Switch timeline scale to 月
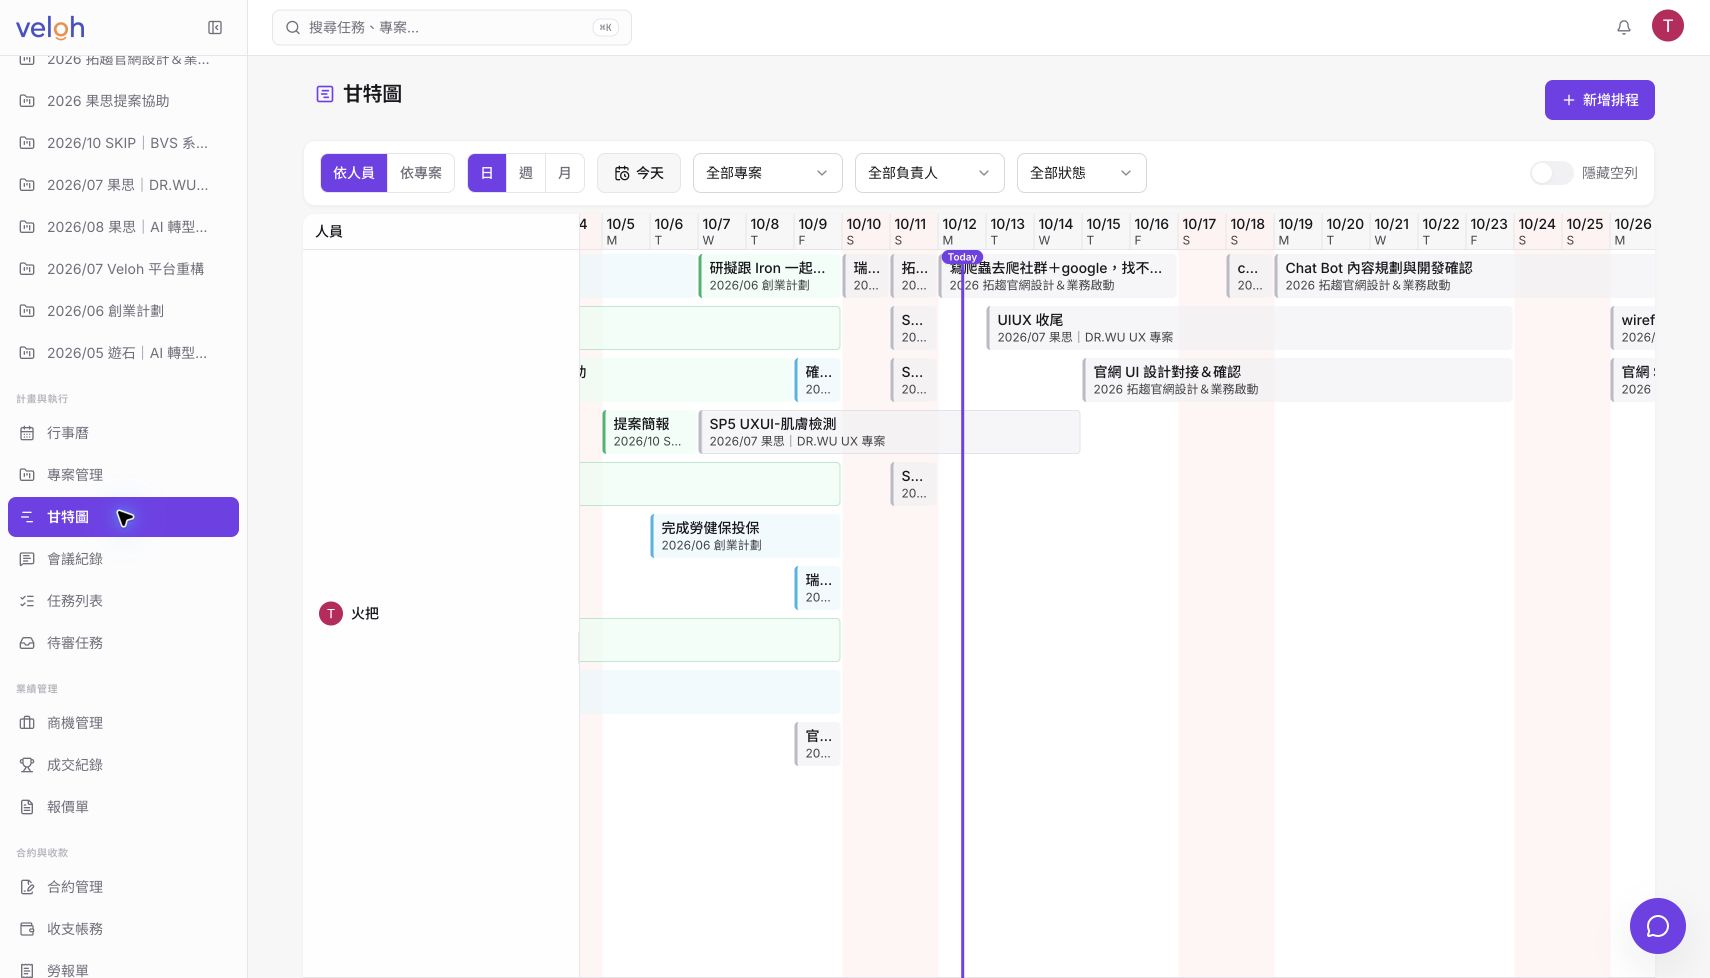 565,173
